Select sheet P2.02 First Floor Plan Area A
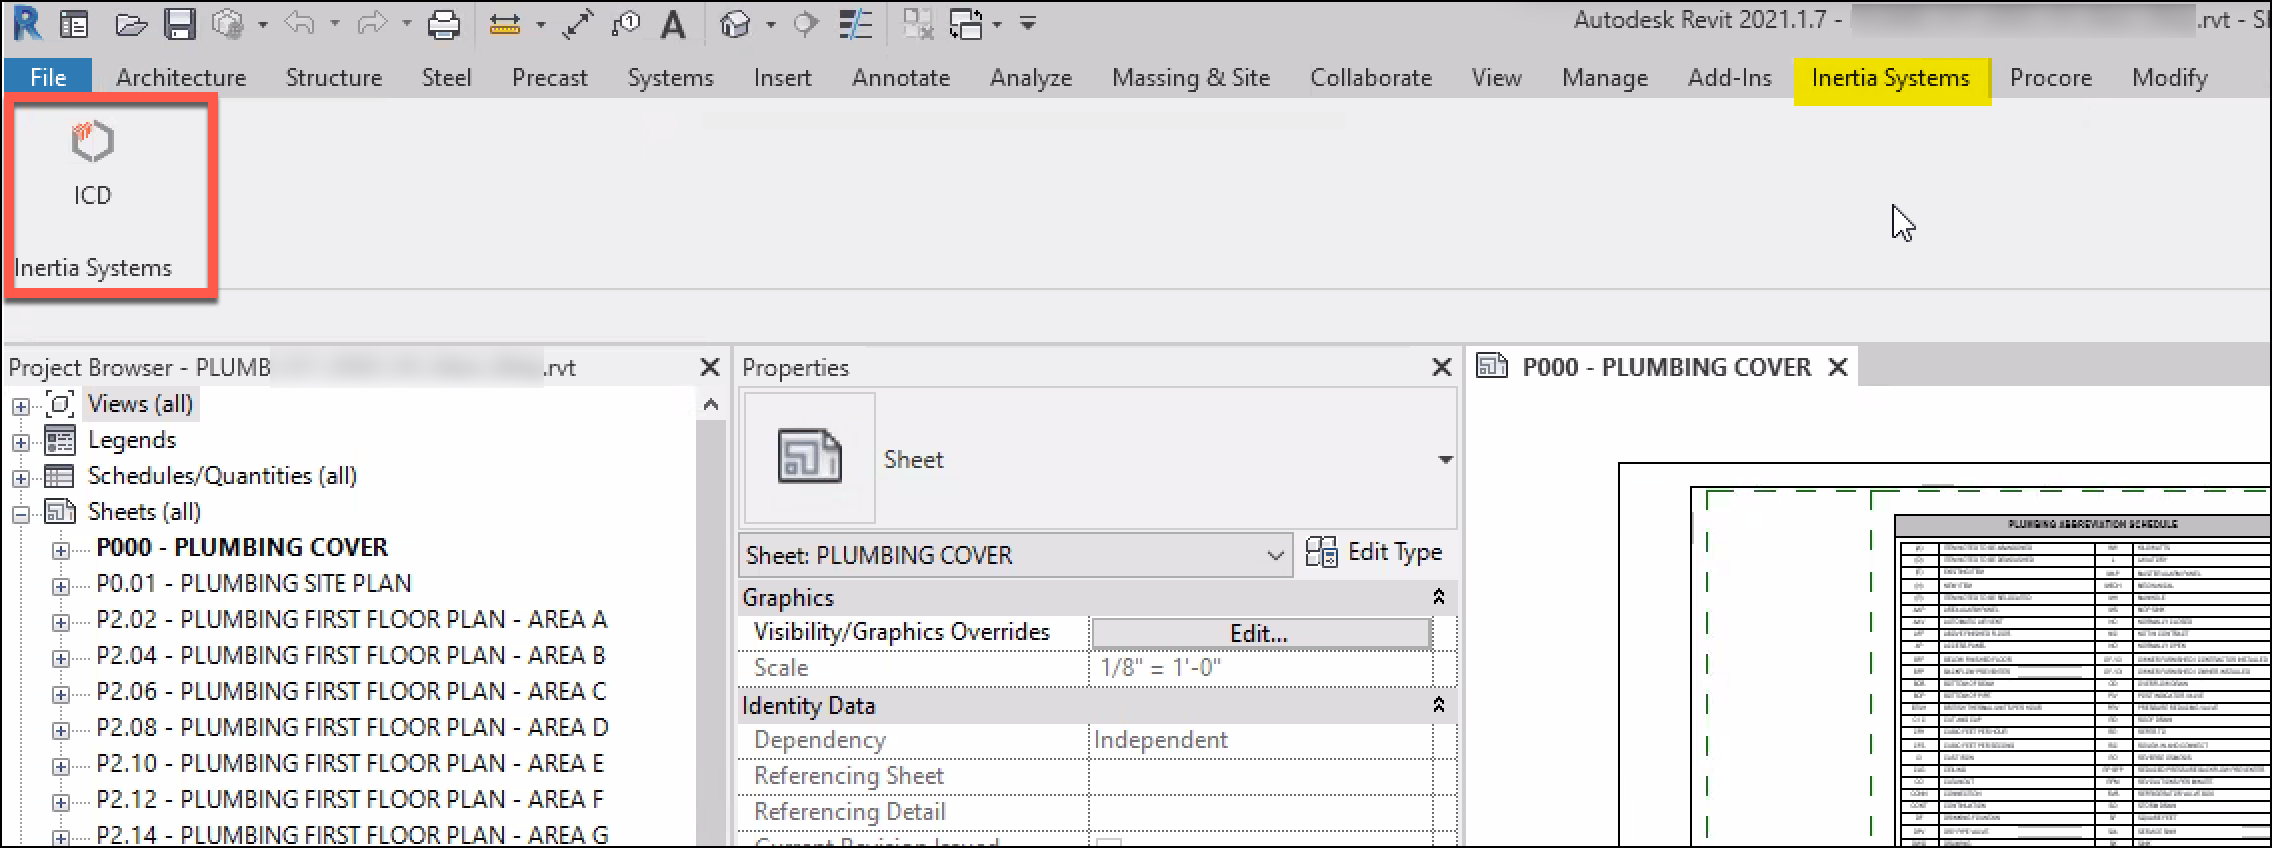Image resolution: width=2272 pixels, height=848 pixels. click(x=352, y=620)
